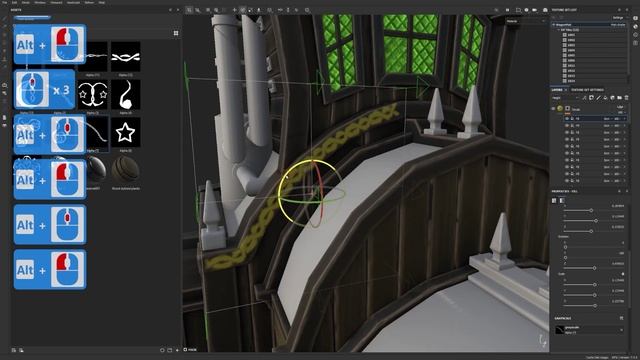
Task: Toggle visibility of the selected highlighted layer
Action: click(x=567, y=118)
